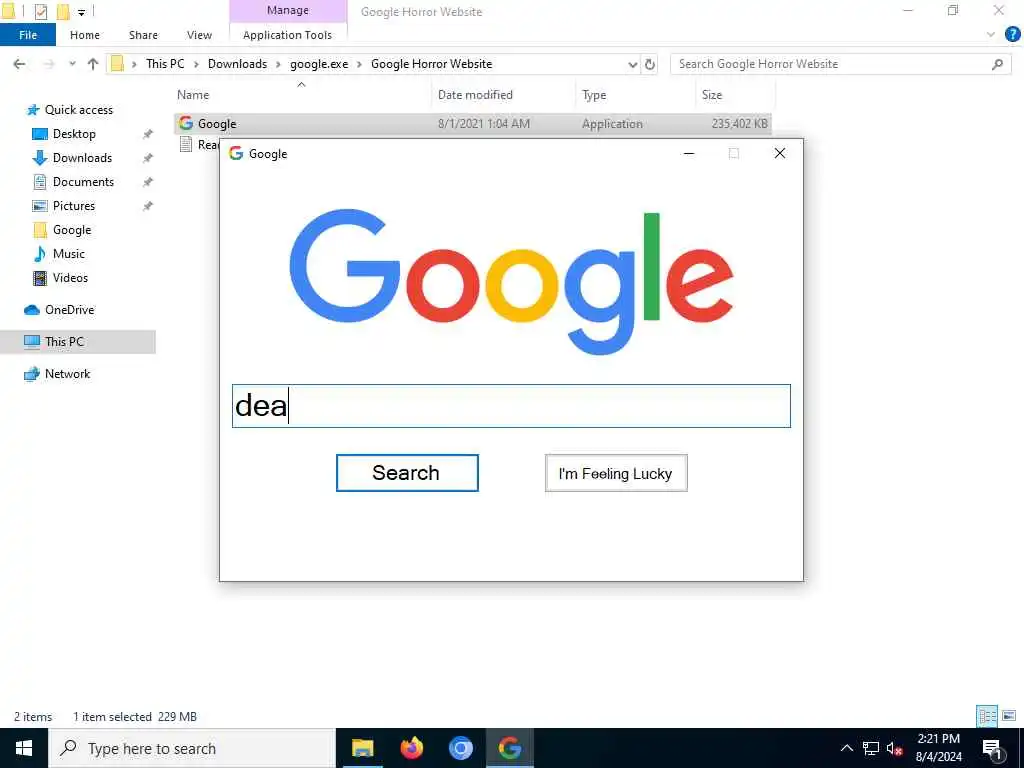Show hidden system tray icons
Screen dimensions: 1024x768
pos(846,748)
